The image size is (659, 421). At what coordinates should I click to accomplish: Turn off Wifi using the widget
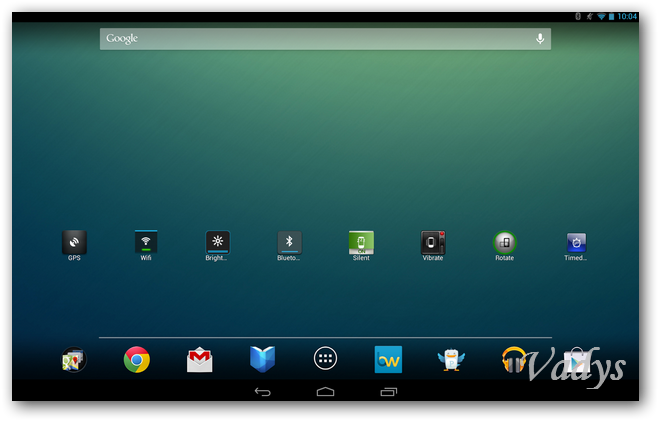click(146, 242)
